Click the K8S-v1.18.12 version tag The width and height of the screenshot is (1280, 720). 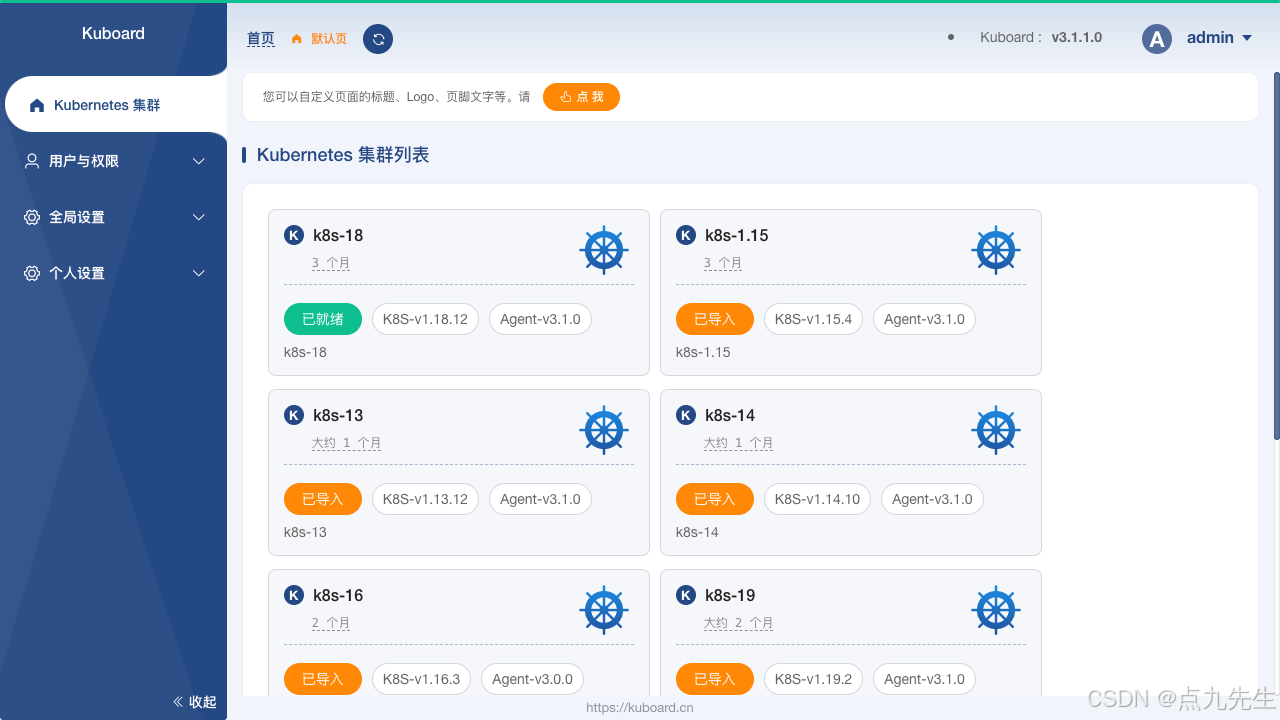pos(425,319)
